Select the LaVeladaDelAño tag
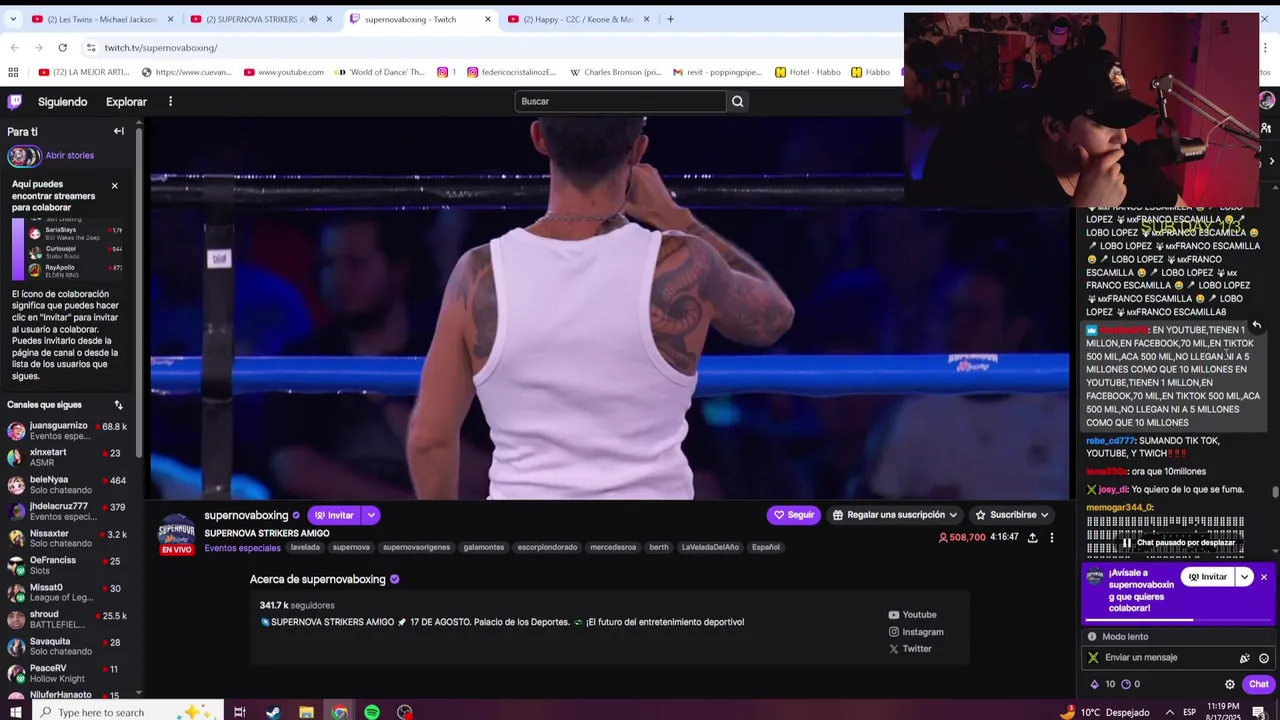 (x=710, y=547)
